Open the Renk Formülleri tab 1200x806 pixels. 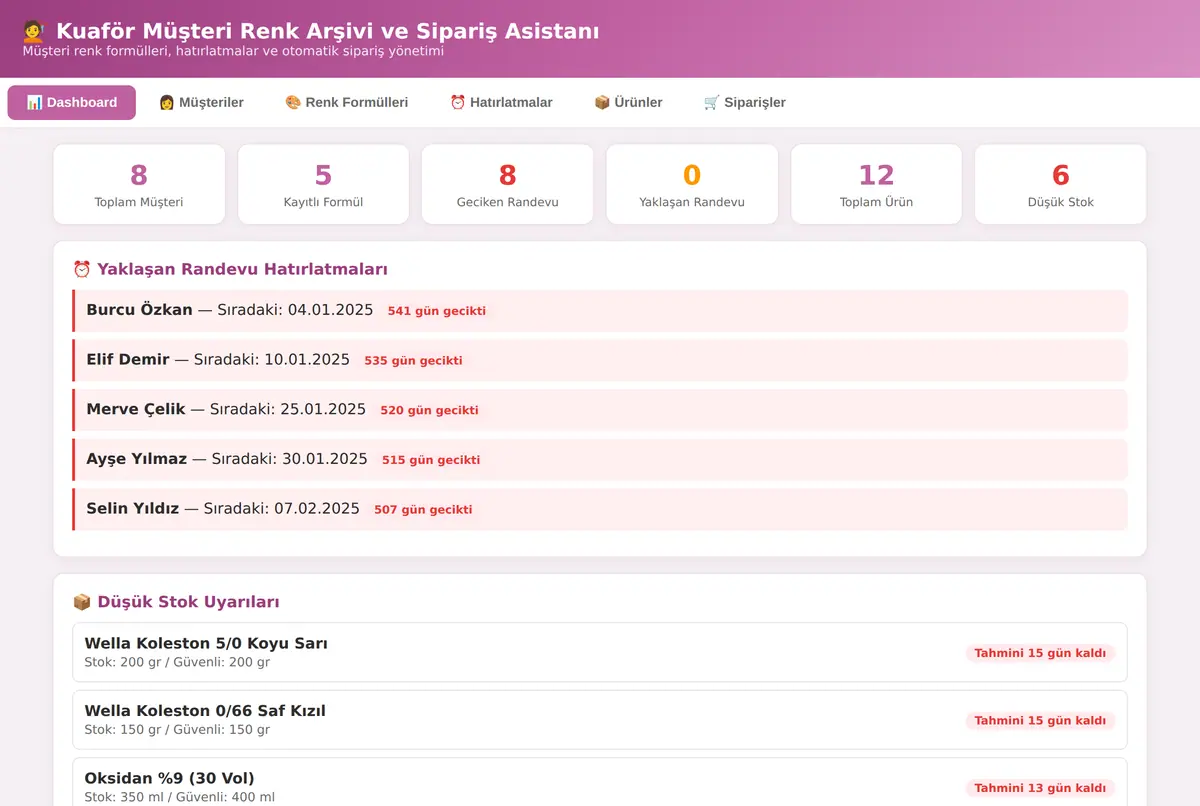(x=347, y=102)
